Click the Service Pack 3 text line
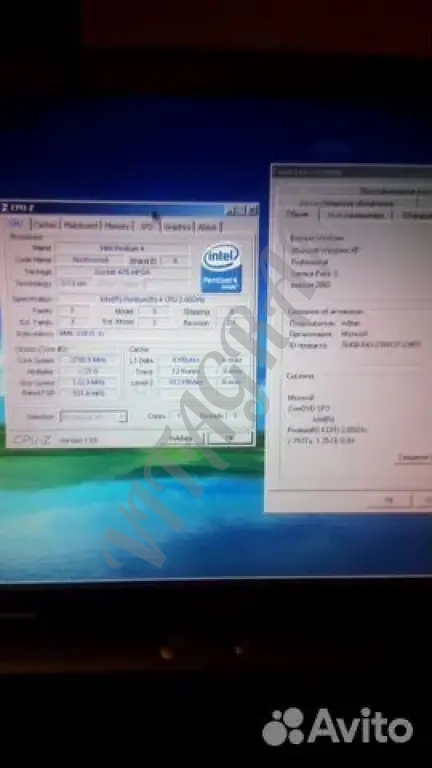Screen dimensions: 432x768 (x=314, y=273)
